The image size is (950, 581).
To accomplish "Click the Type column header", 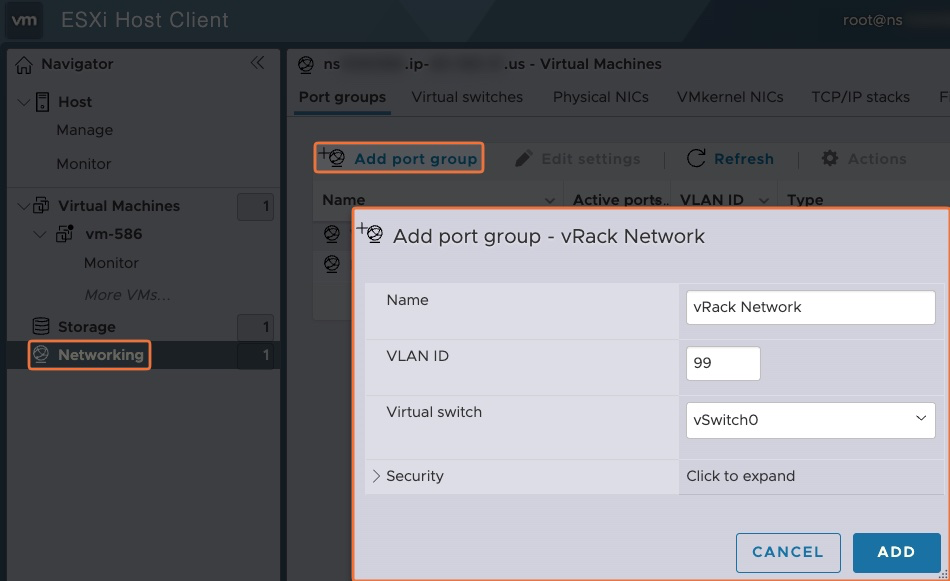I will click(805, 200).
